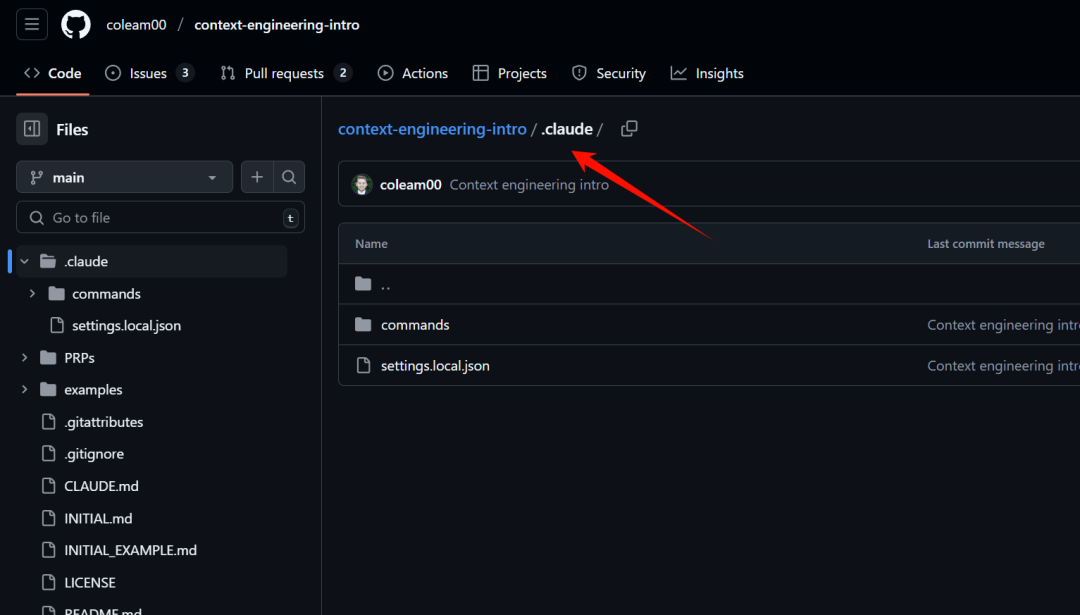Click the Files panel heading

click(x=72, y=129)
